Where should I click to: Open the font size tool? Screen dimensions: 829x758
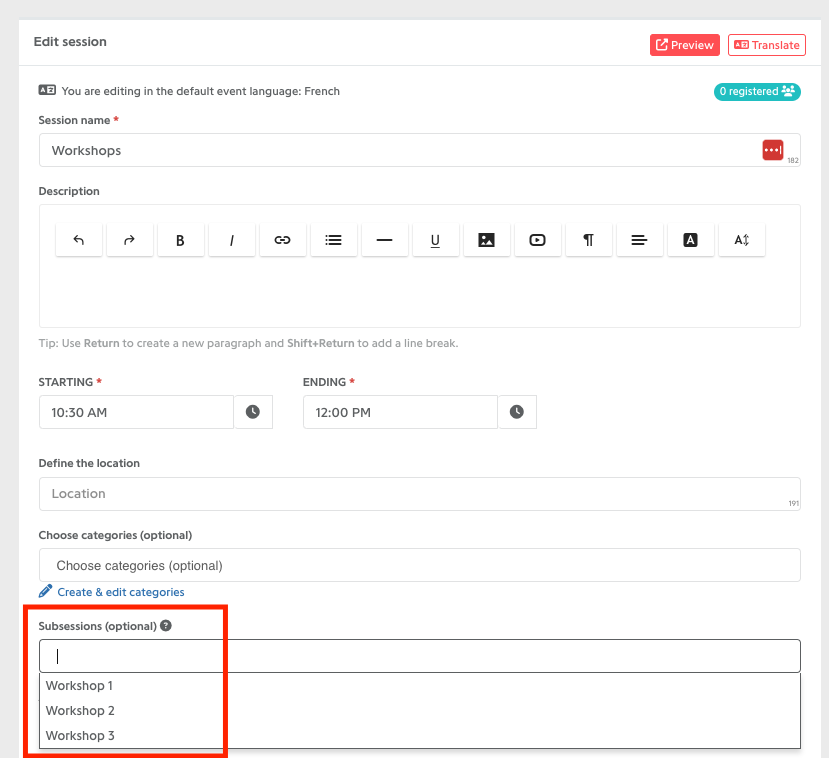point(742,240)
